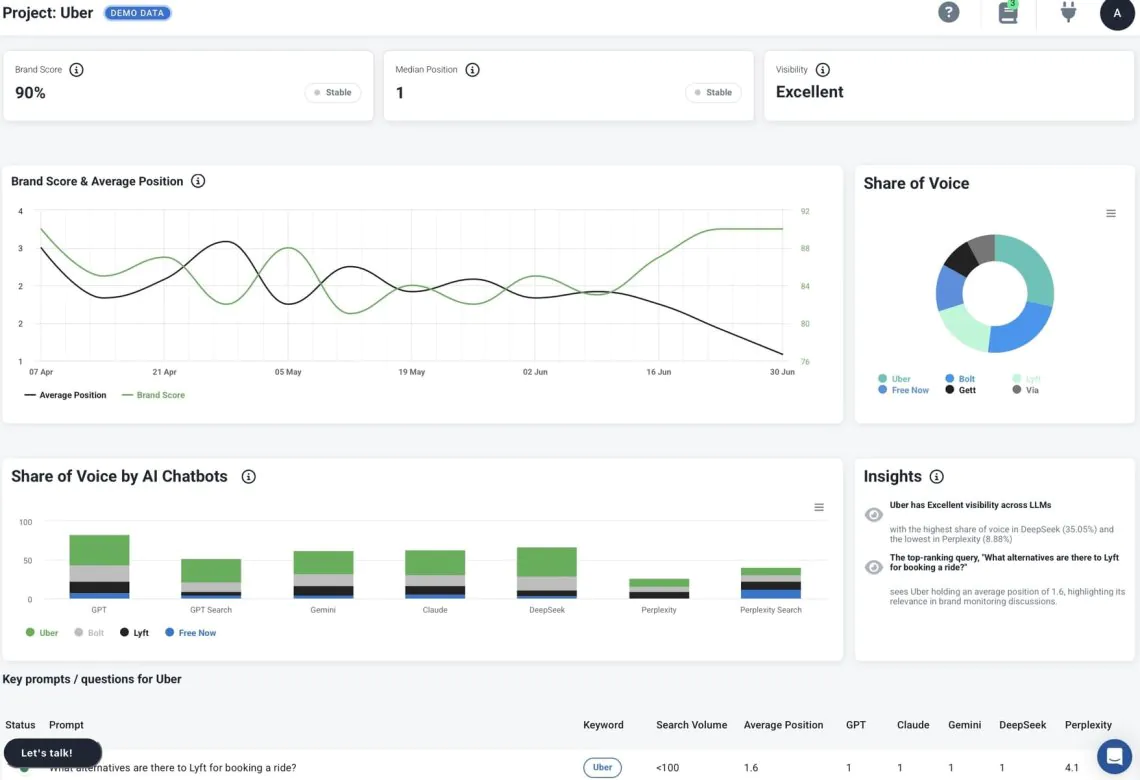Open notifications via the book icon with badge

[x=1007, y=14]
